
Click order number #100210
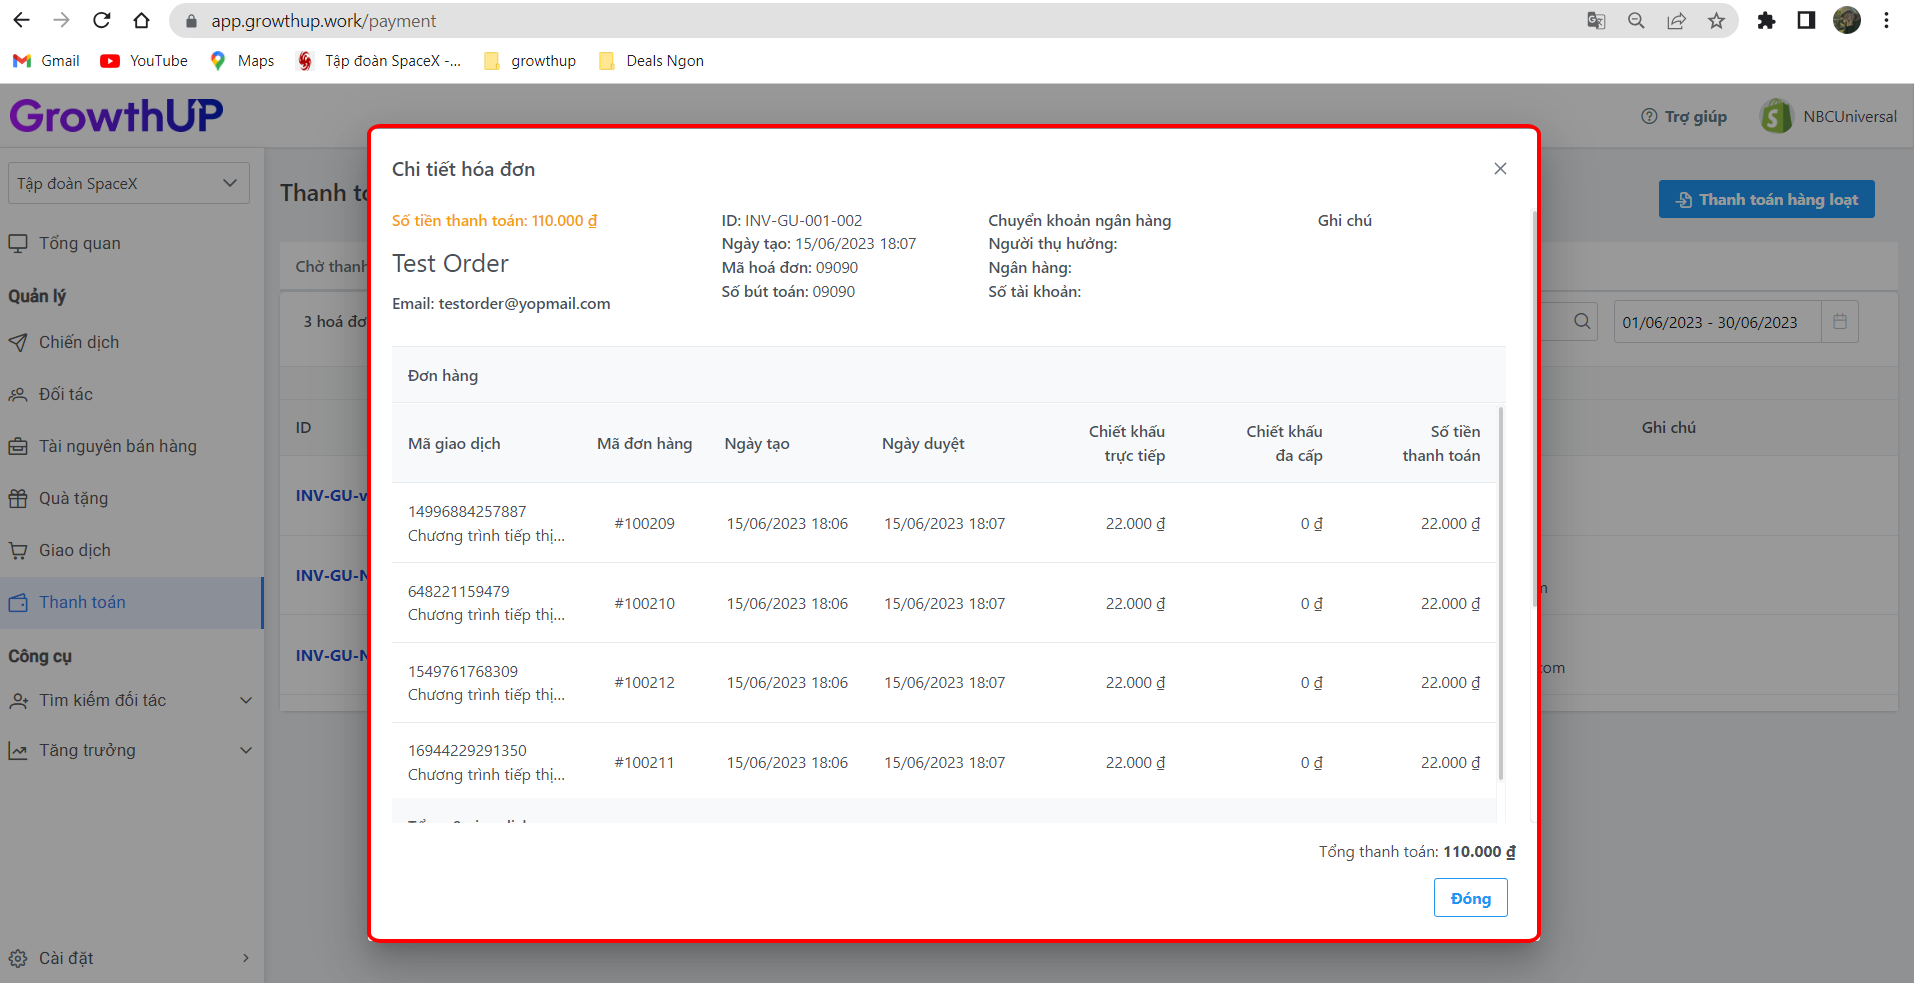coord(644,603)
